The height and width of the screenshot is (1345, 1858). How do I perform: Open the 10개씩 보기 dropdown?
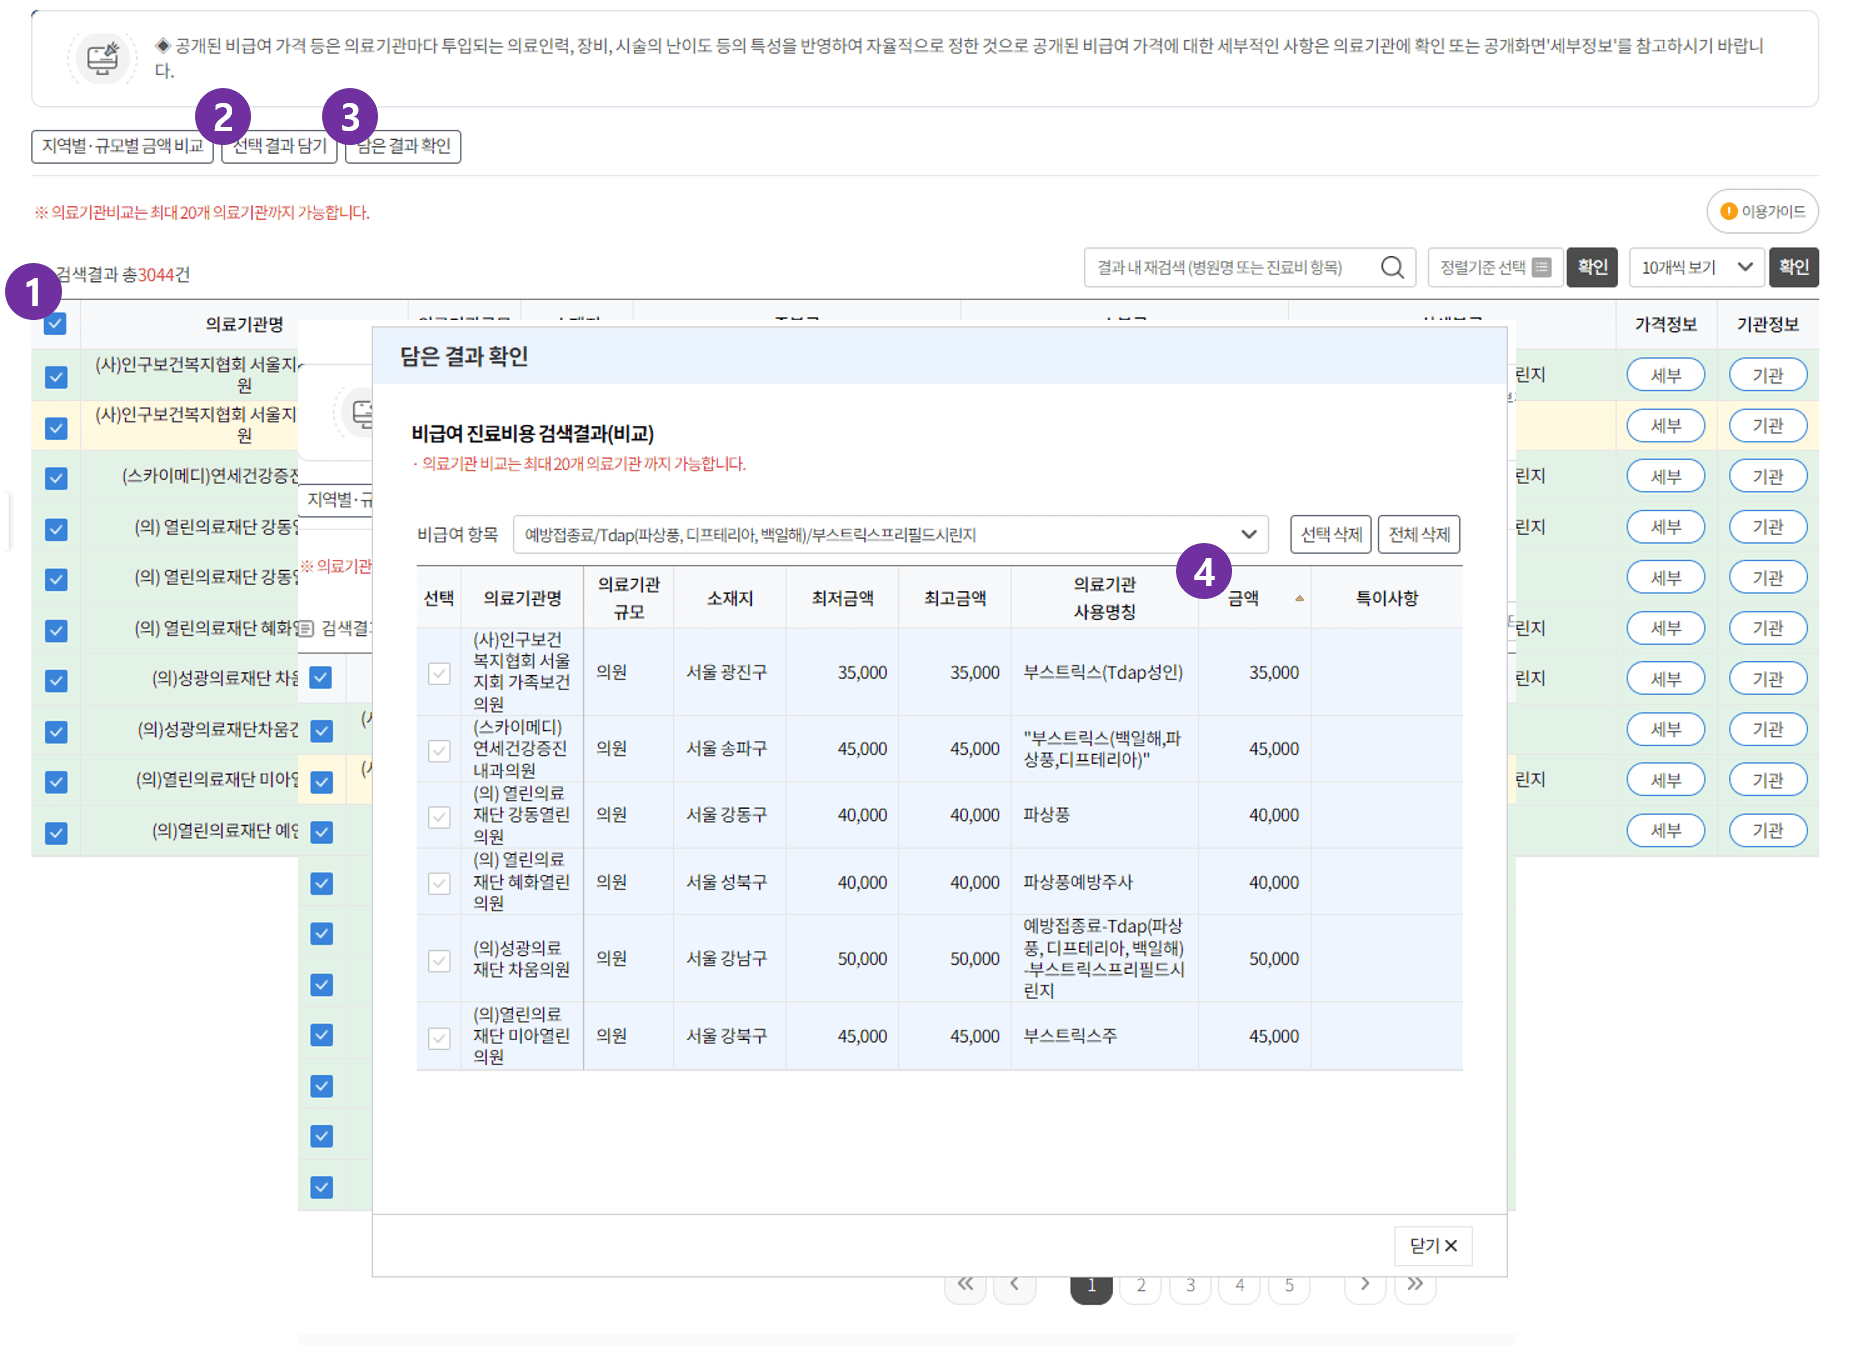pyautogui.click(x=1696, y=267)
